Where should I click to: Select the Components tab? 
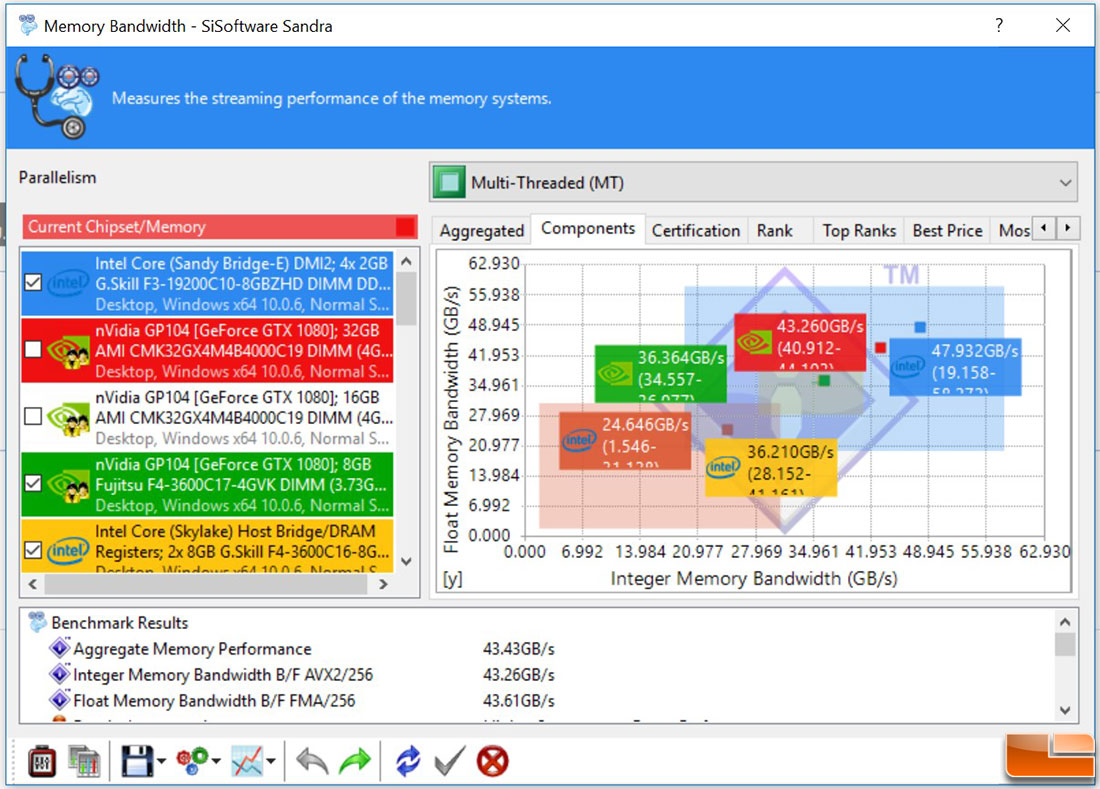pyautogui.click(x=588, y=229)
